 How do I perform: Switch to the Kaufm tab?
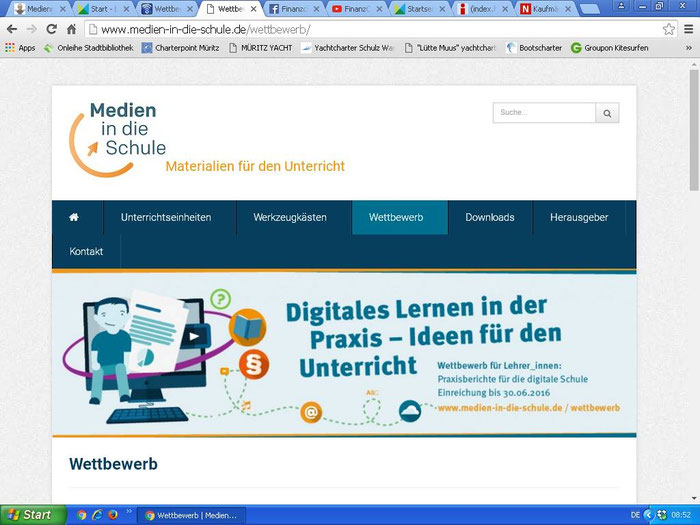point(546,9)
